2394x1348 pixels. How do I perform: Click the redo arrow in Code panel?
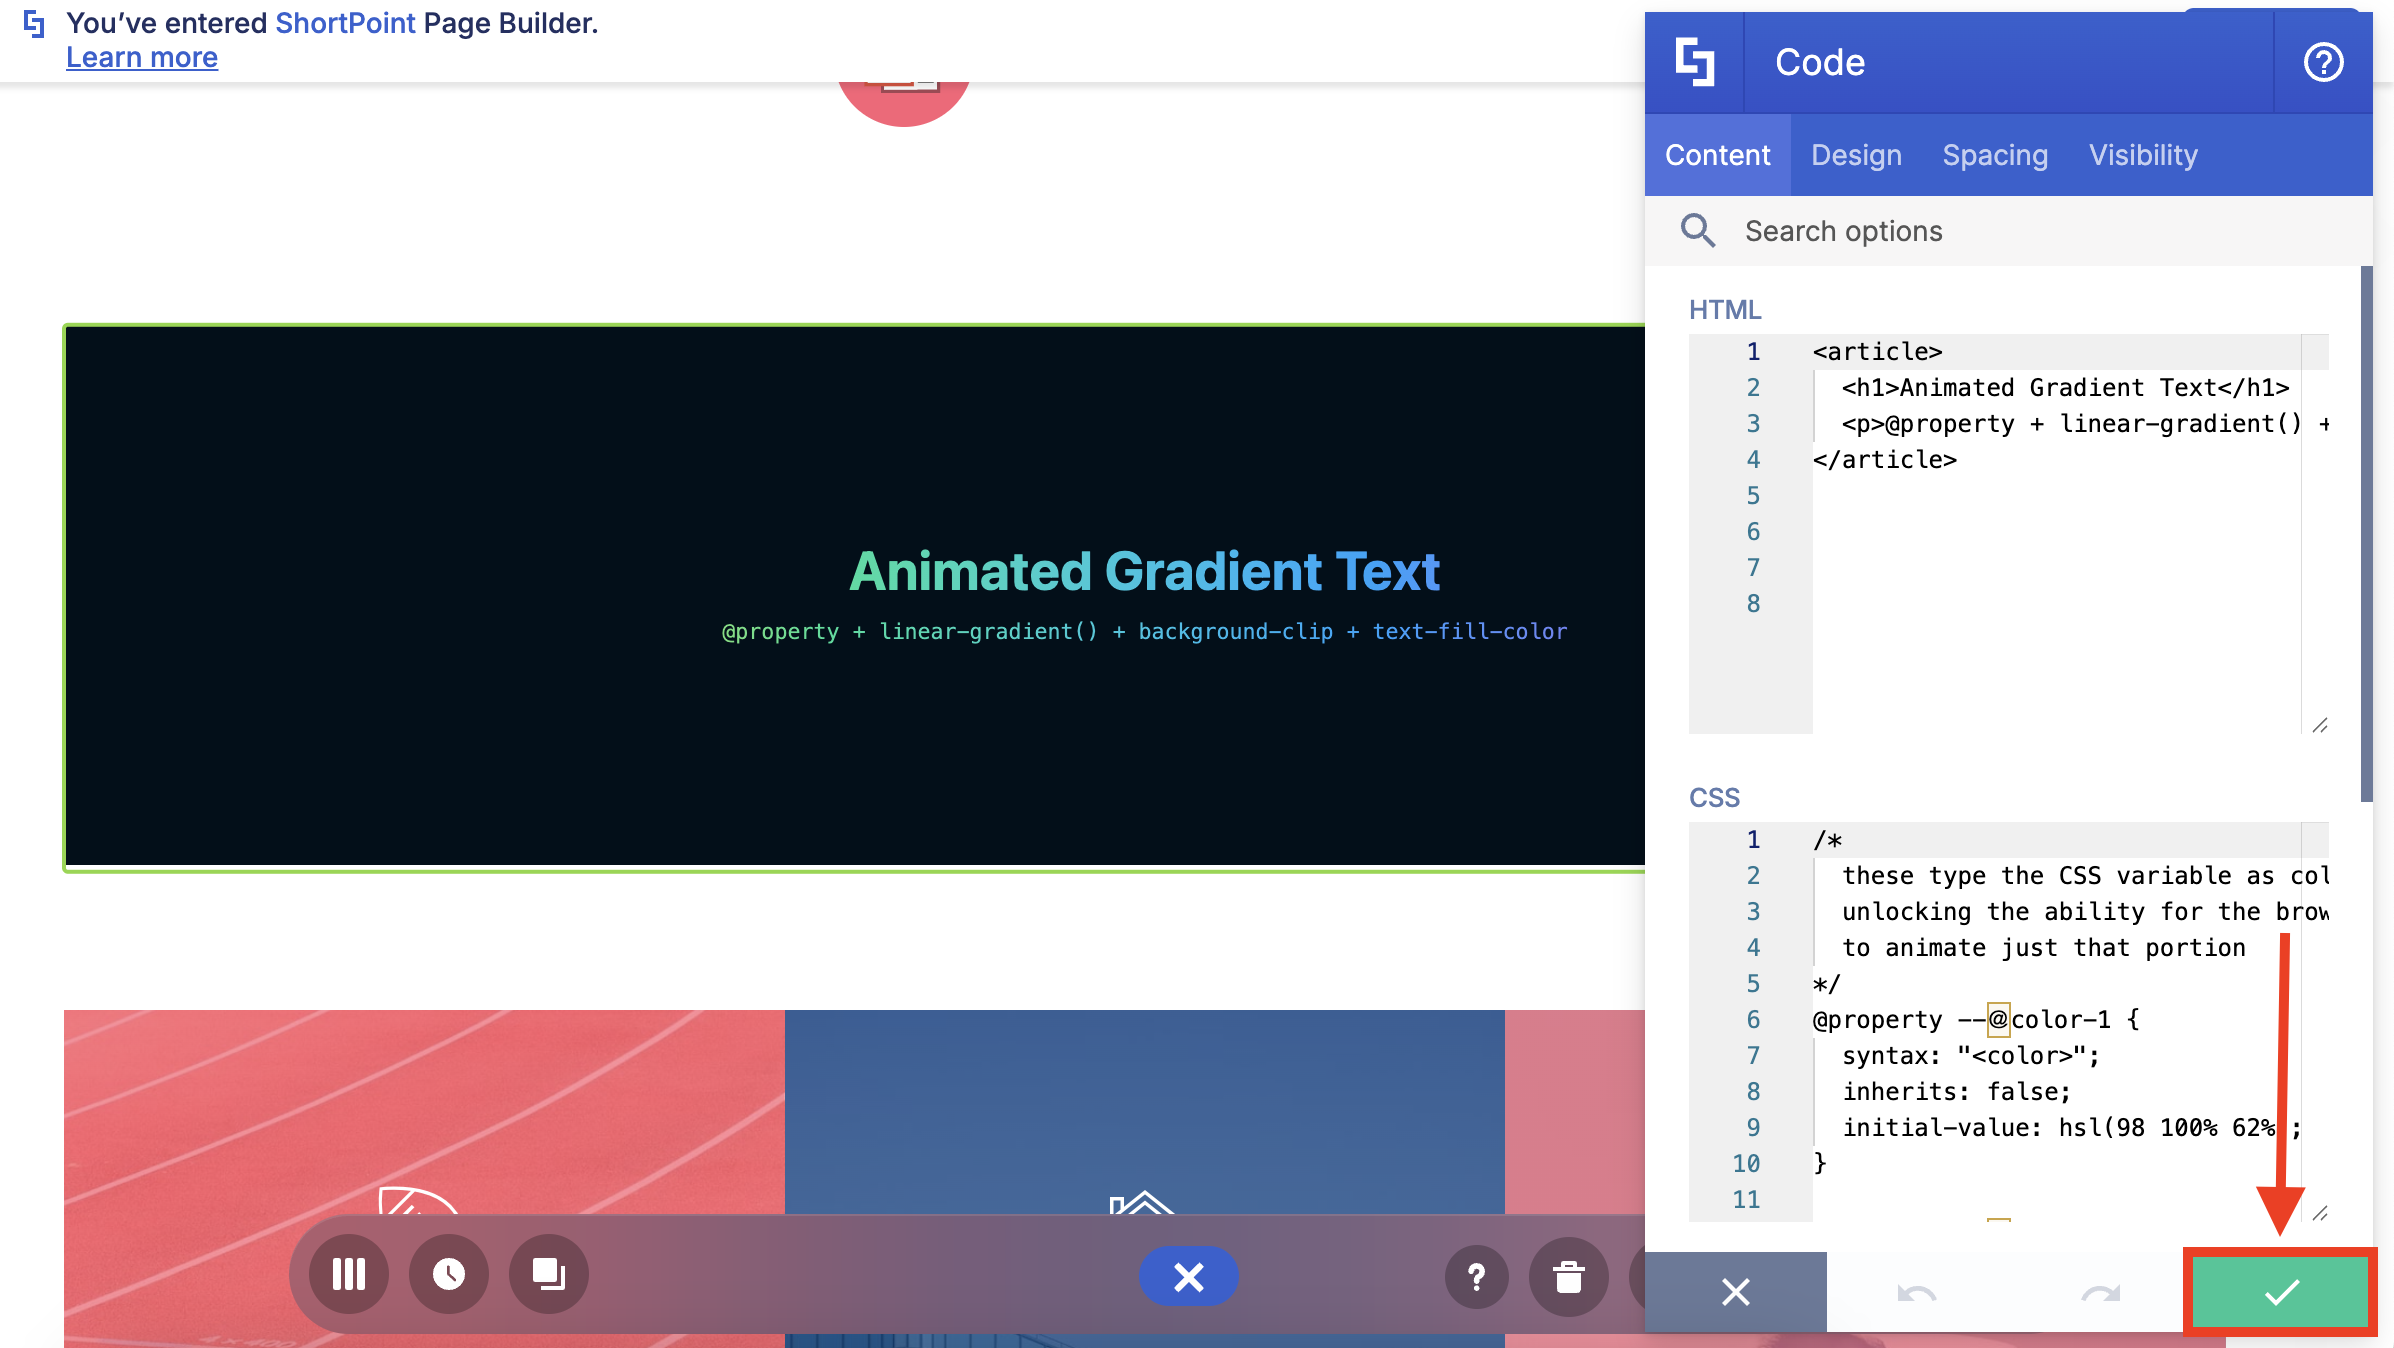click(2100, 1294)
